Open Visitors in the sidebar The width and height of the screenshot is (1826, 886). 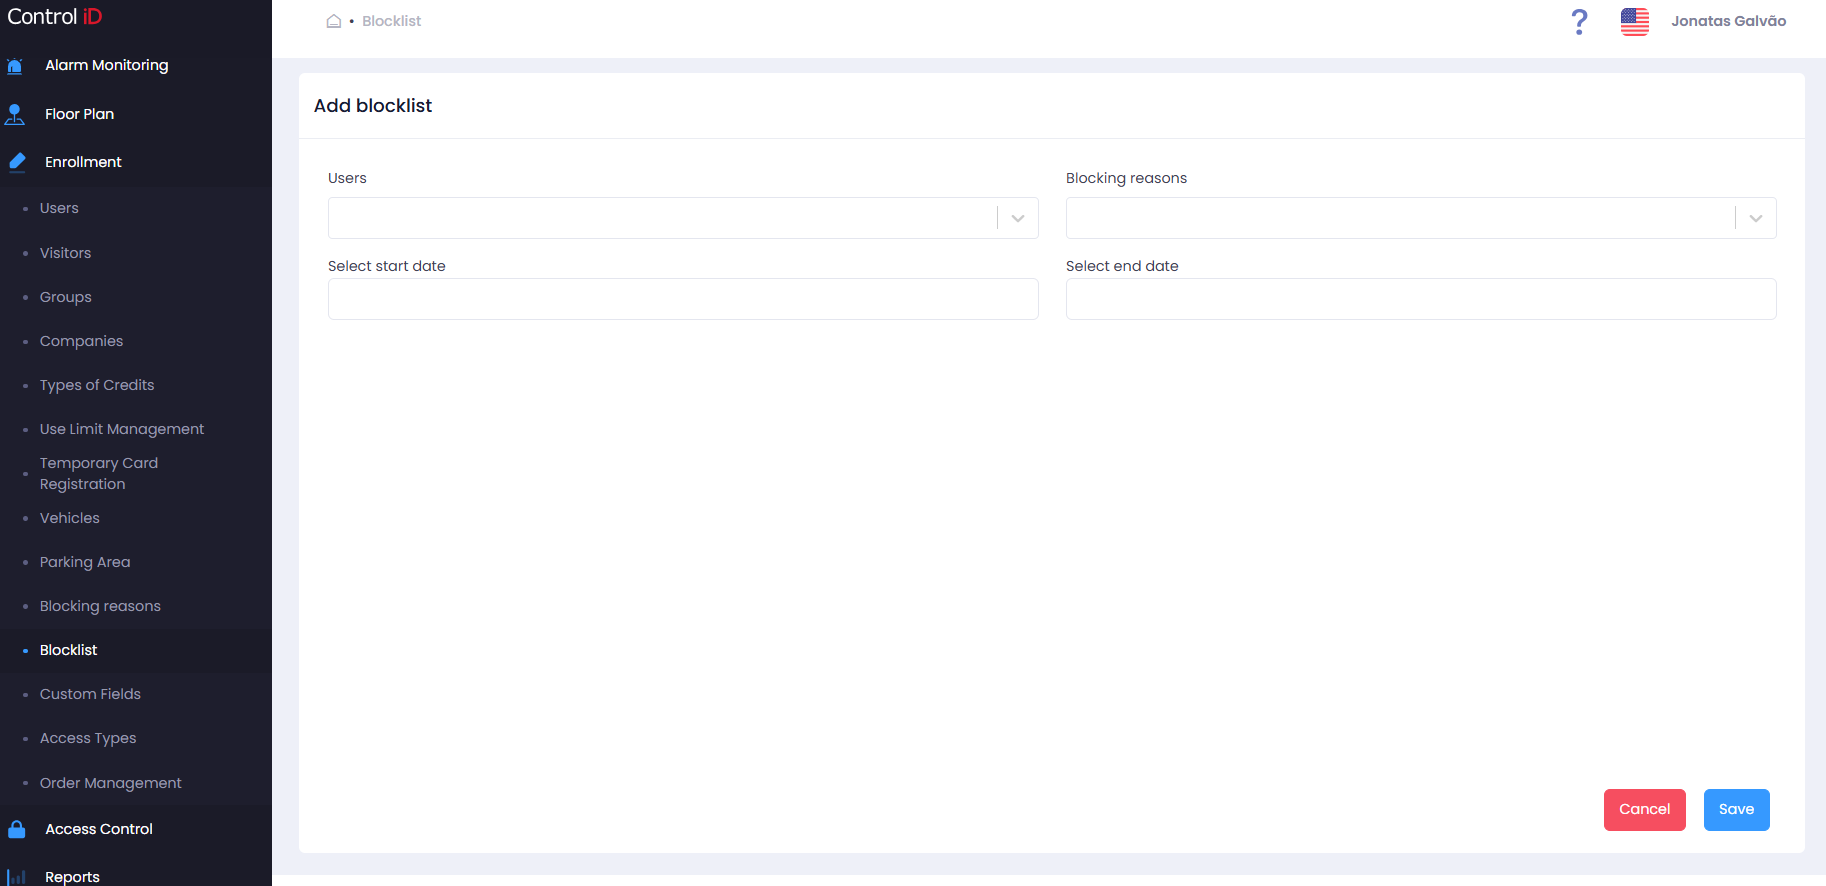65,253
